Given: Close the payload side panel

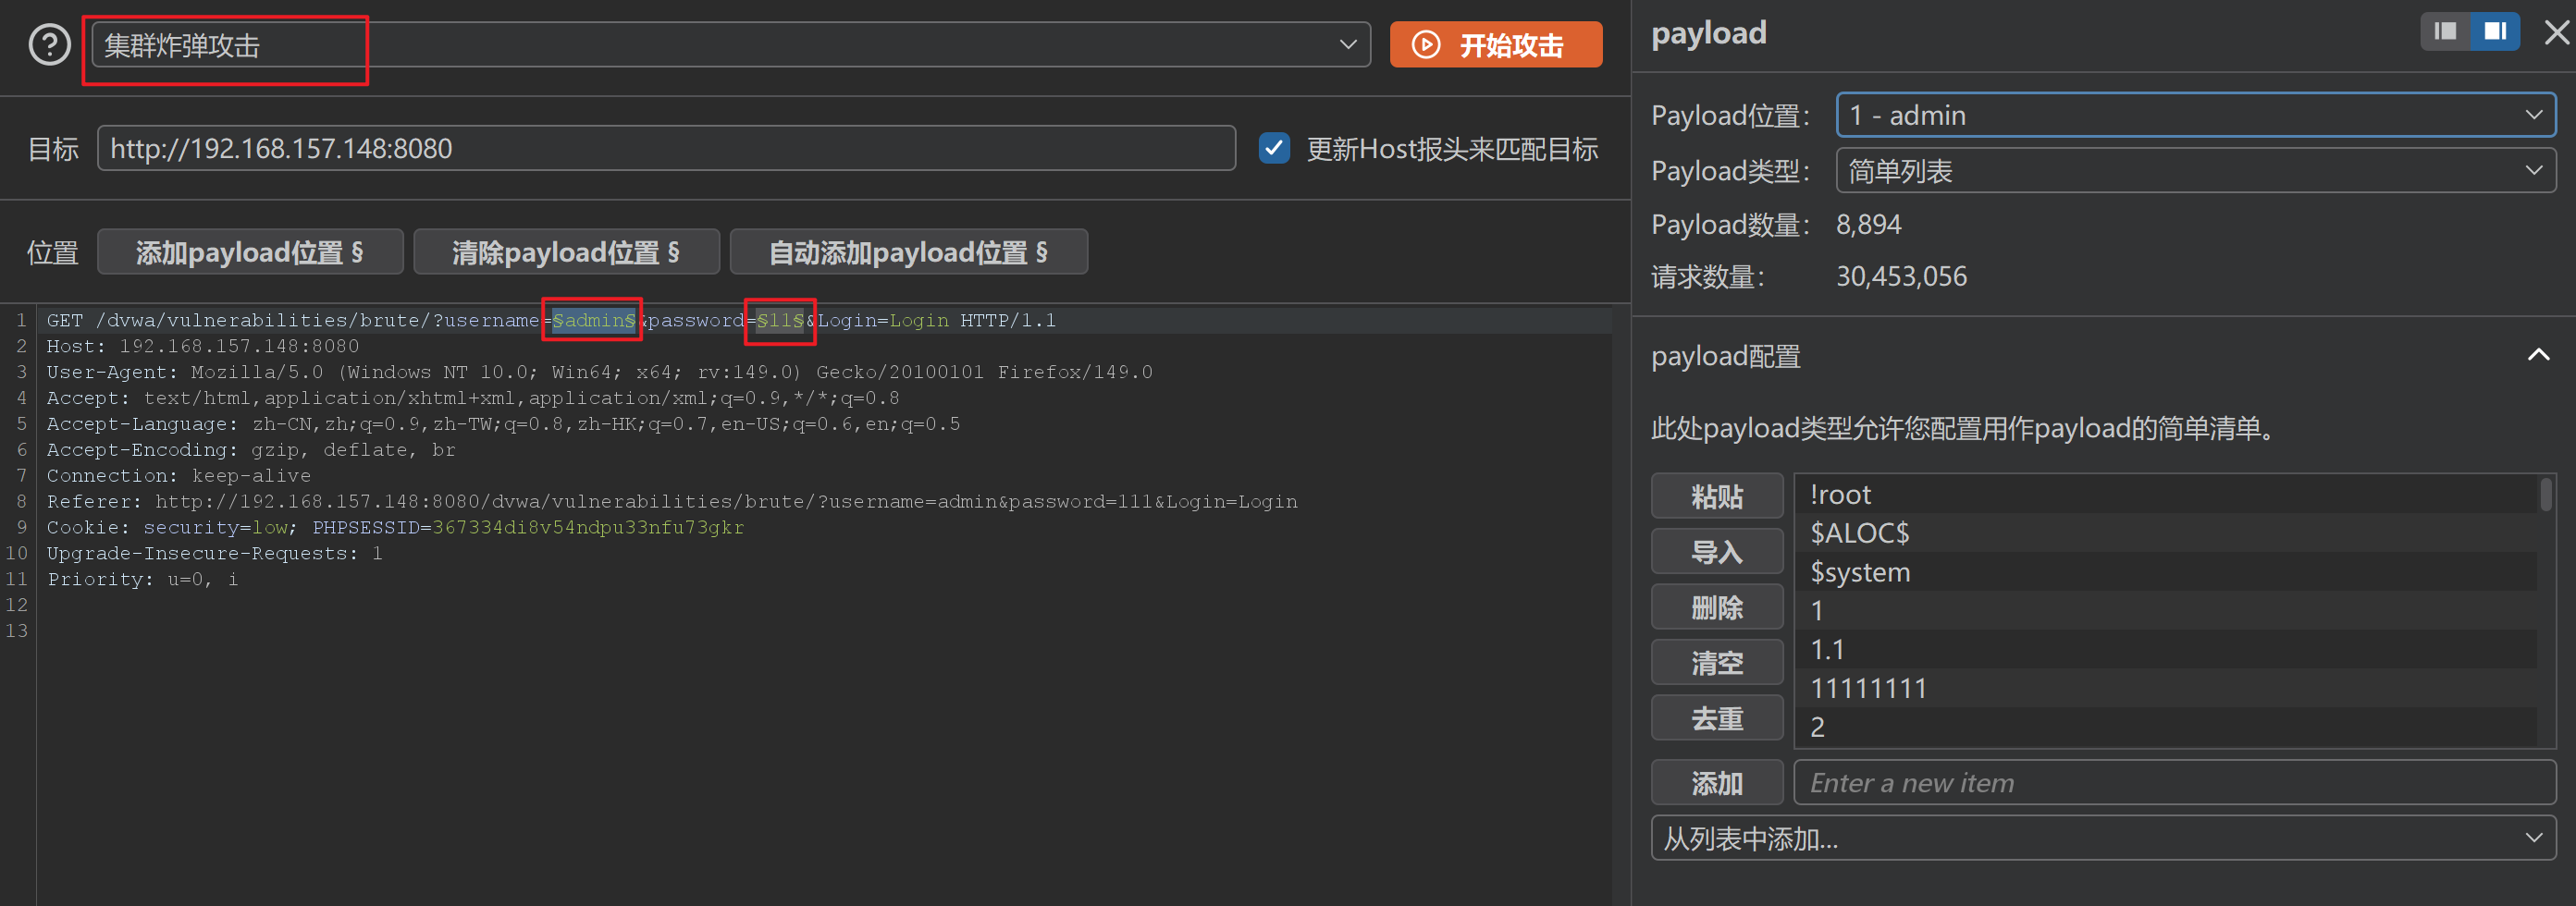Looking at the screenshot, I should click(x=2557, y=32).
